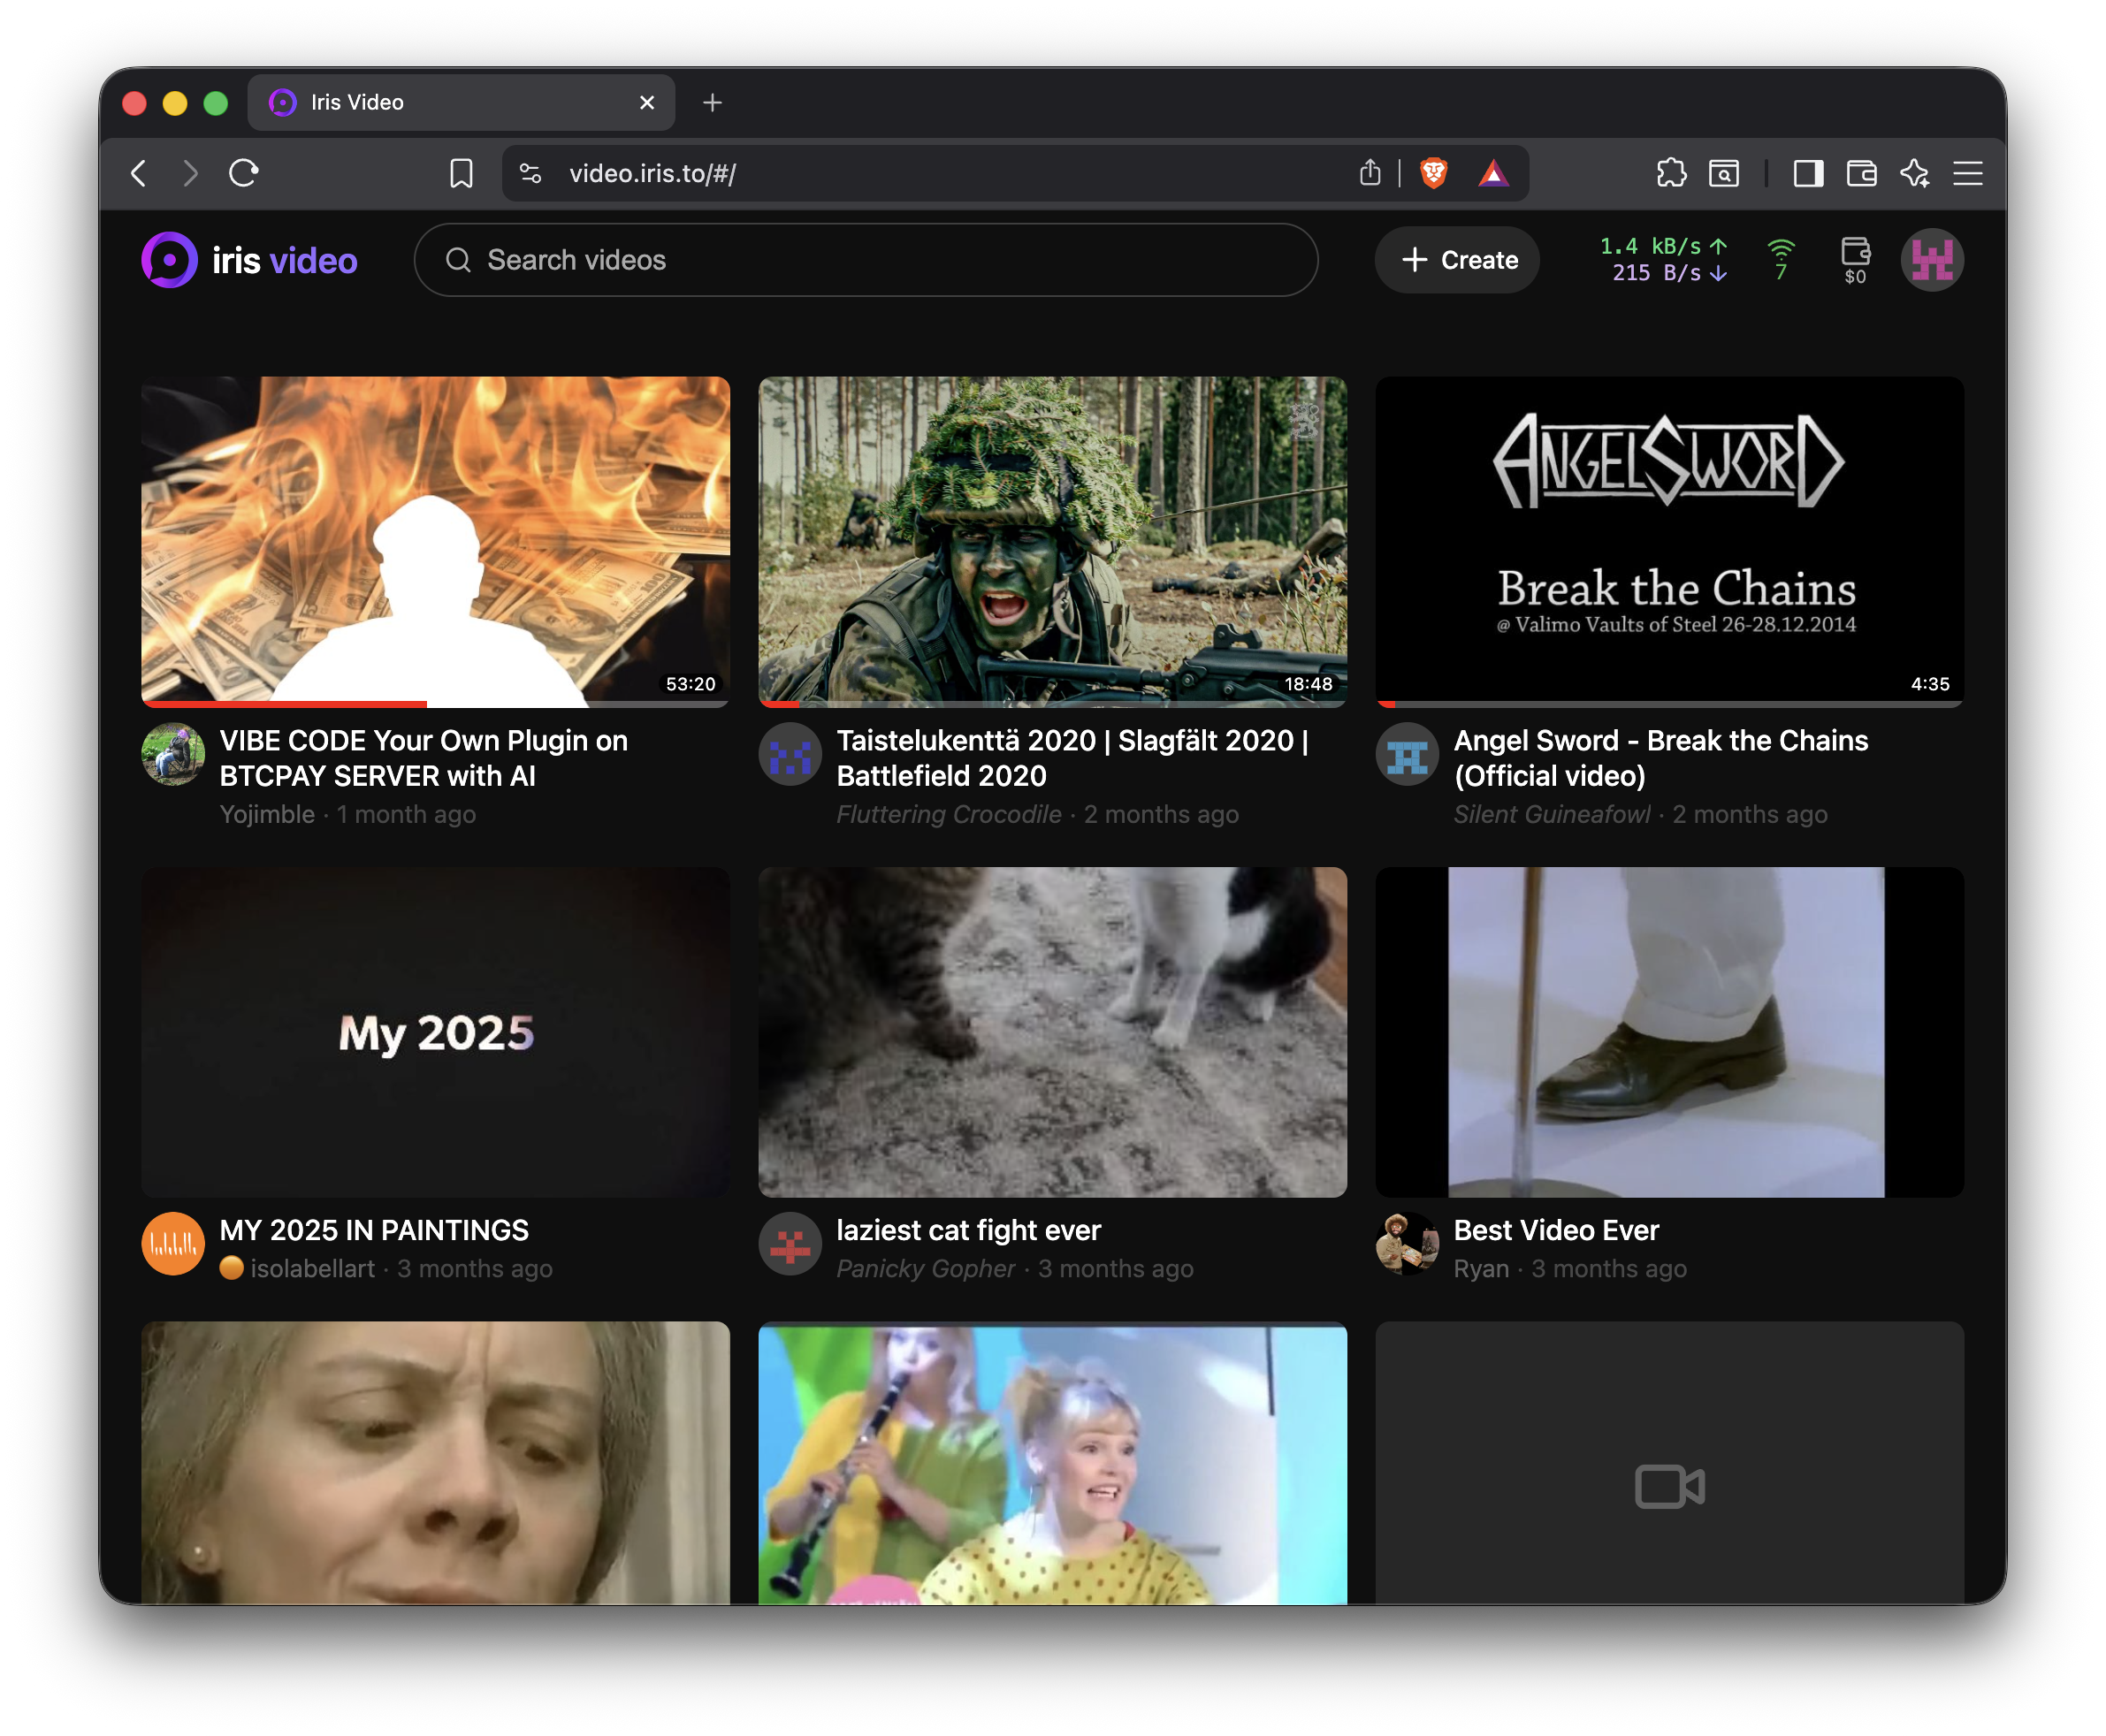
Task: Click the iris video logo
Action: pyautogui.click(x=249, y=260)
